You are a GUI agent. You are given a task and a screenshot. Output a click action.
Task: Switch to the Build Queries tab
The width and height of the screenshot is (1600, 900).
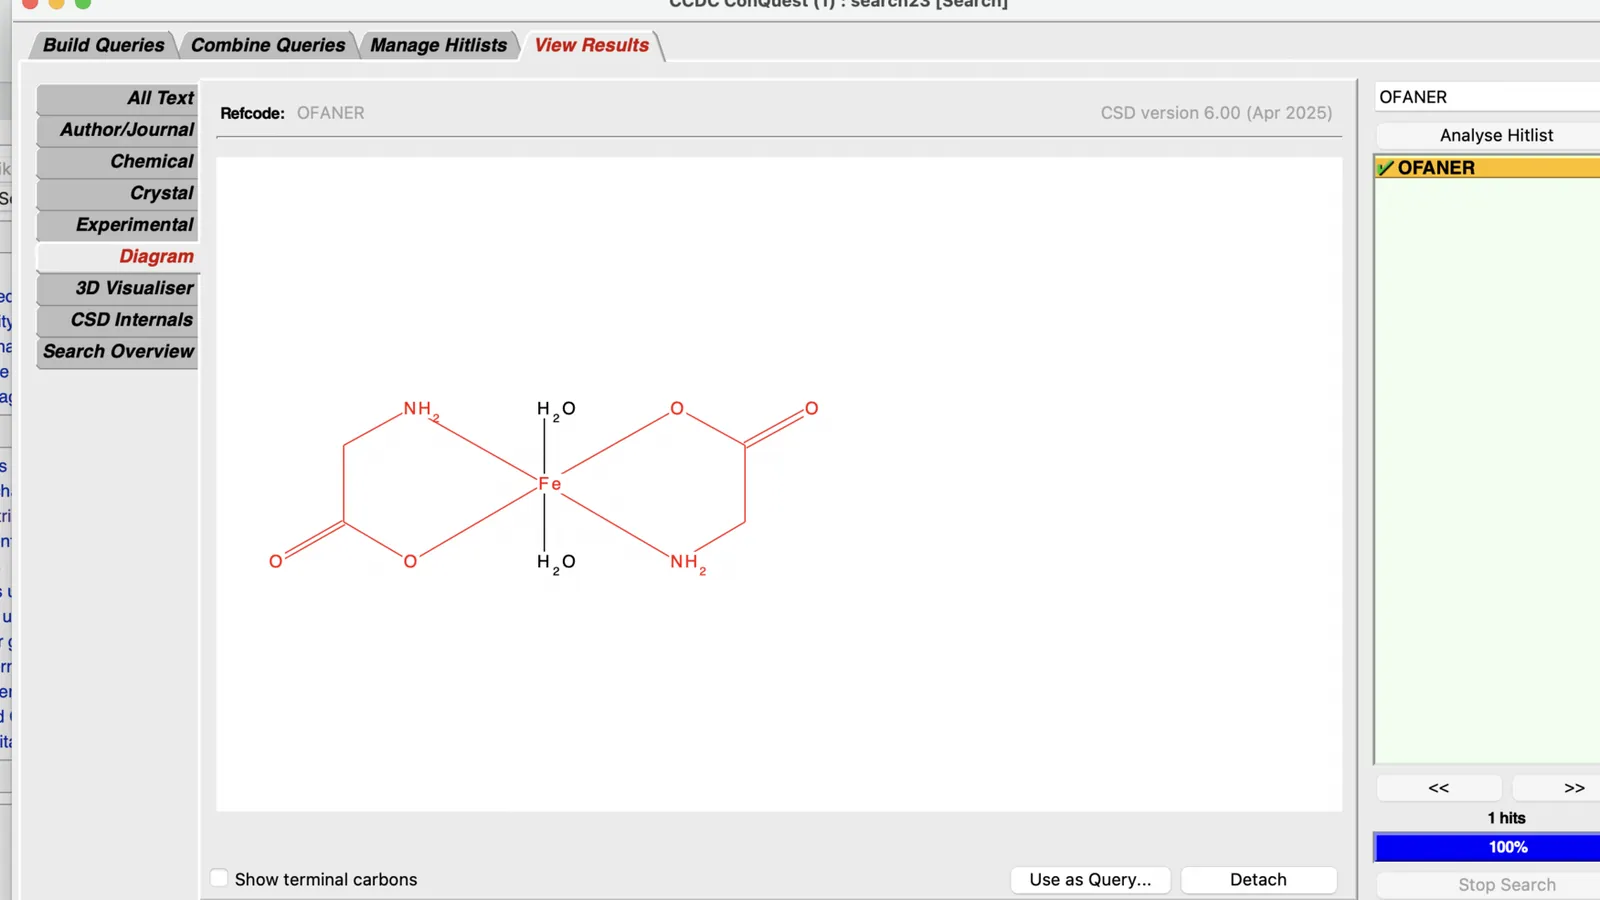(104, 45)
